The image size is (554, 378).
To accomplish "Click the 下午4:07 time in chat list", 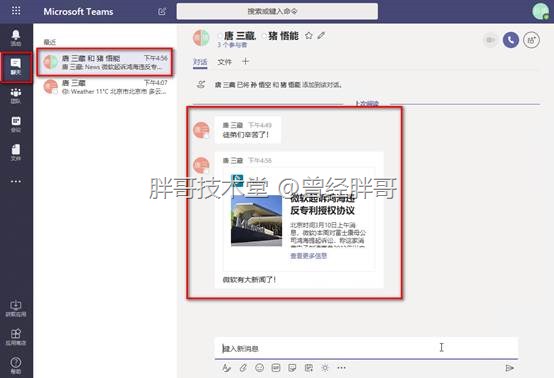I will (x=155, y=83).
